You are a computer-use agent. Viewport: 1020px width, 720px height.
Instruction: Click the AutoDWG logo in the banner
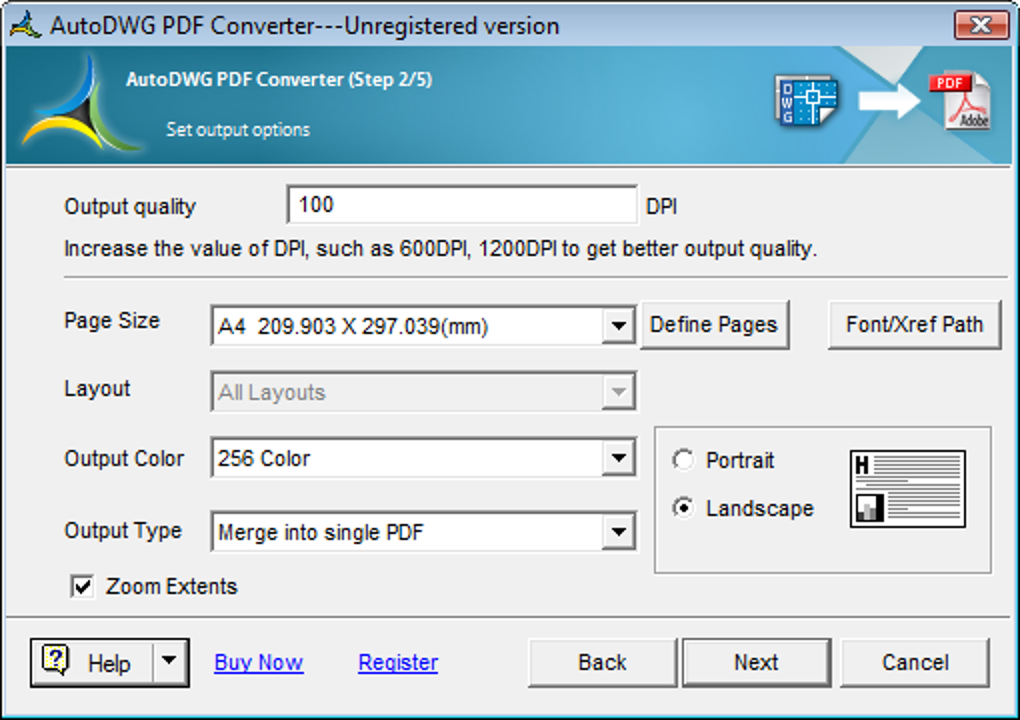(81, 104)
